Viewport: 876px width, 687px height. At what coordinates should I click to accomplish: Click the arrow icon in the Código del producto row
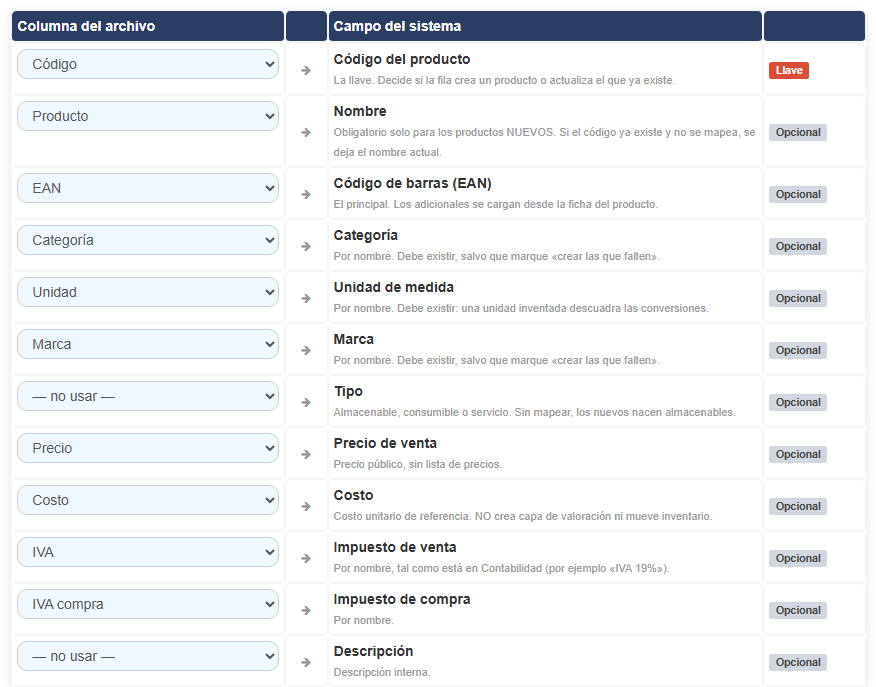306,70
